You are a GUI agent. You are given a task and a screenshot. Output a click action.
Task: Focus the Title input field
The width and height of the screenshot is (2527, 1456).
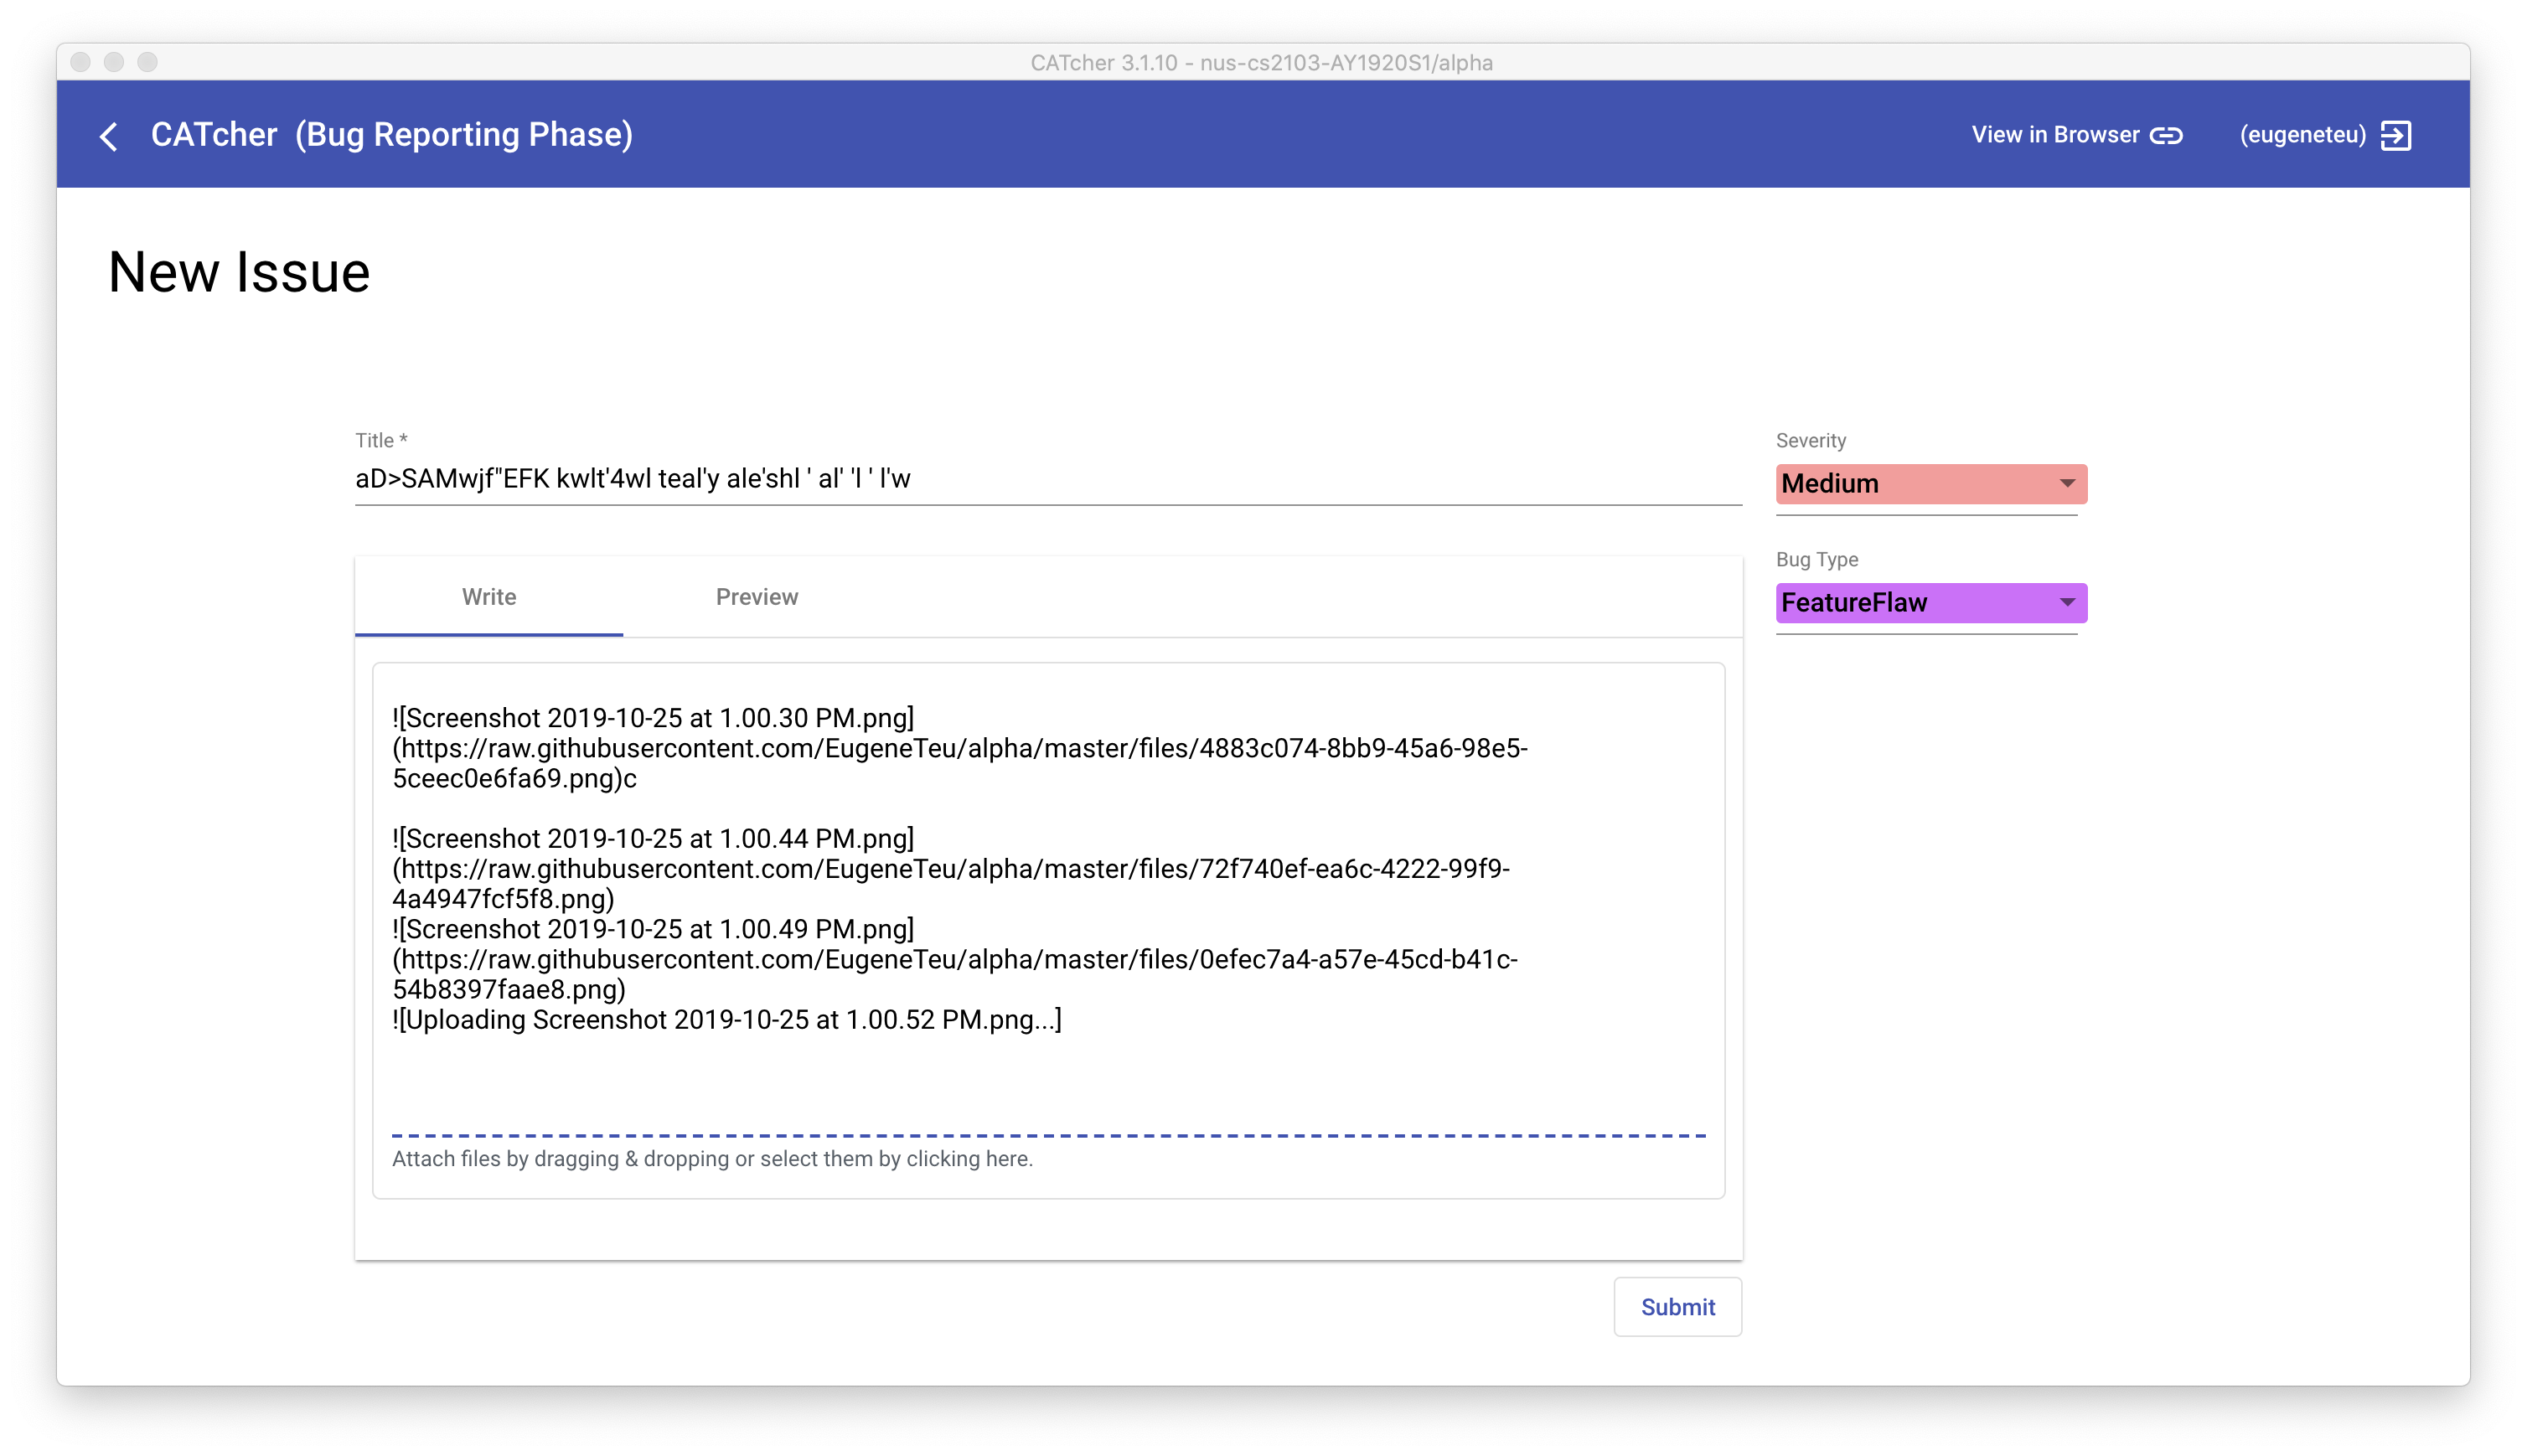tap(1048, 479)
